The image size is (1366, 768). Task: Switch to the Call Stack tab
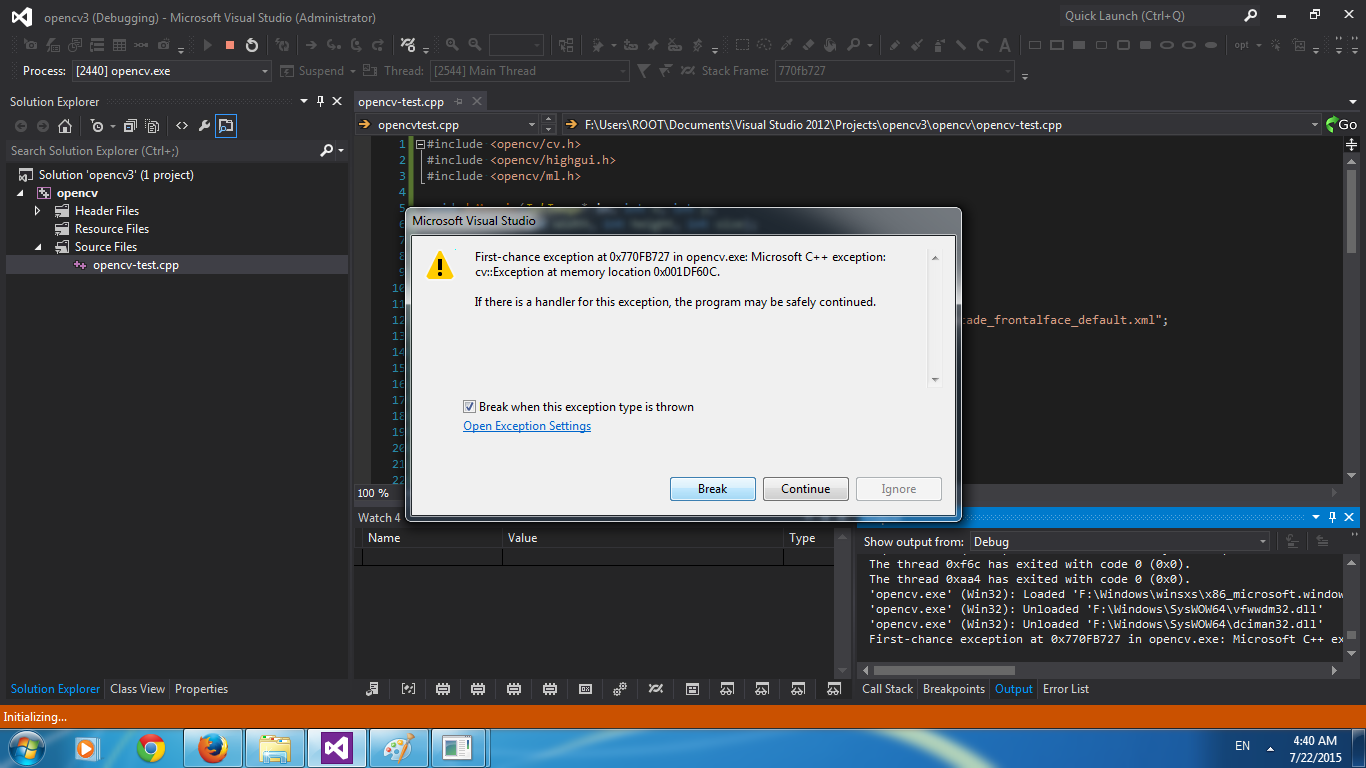887,689
